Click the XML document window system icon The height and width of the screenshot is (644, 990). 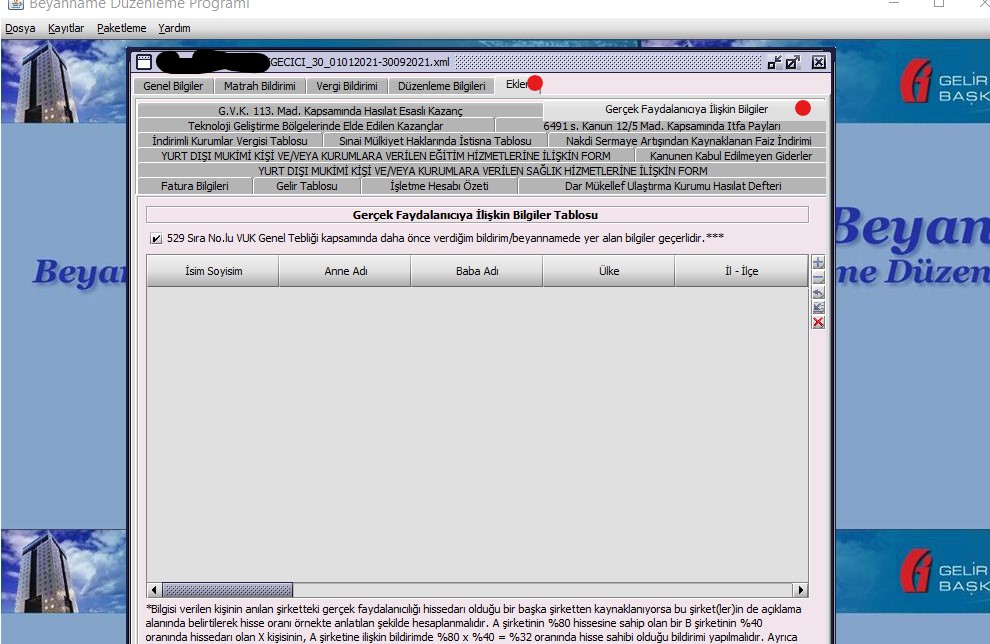point(143,62)
